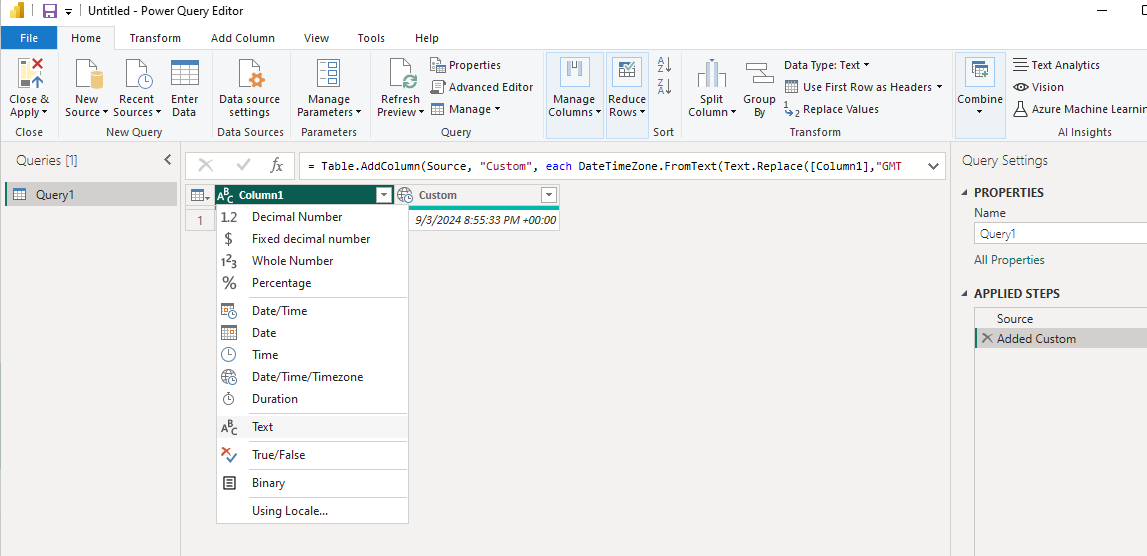
Task: Open query Properties
Action: (x=465, y=65)
